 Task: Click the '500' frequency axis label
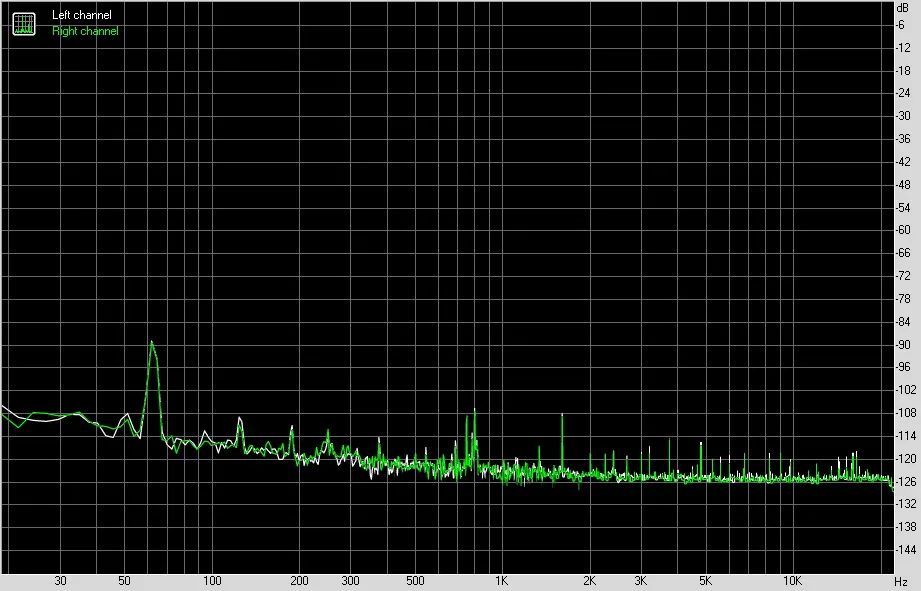point(415,581)
